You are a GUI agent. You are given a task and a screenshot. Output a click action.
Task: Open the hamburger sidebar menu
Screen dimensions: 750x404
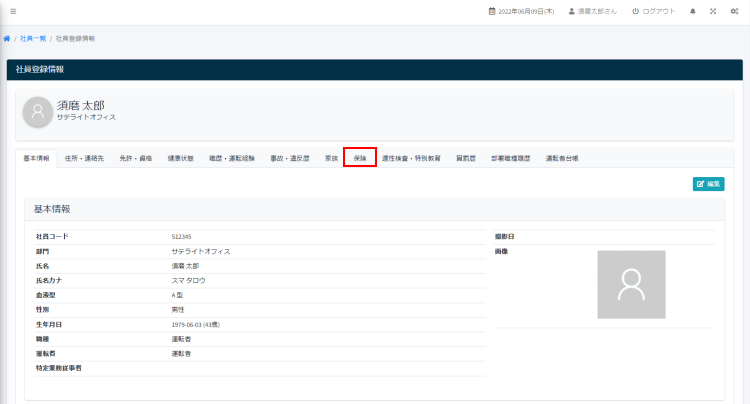pos(13,11)
